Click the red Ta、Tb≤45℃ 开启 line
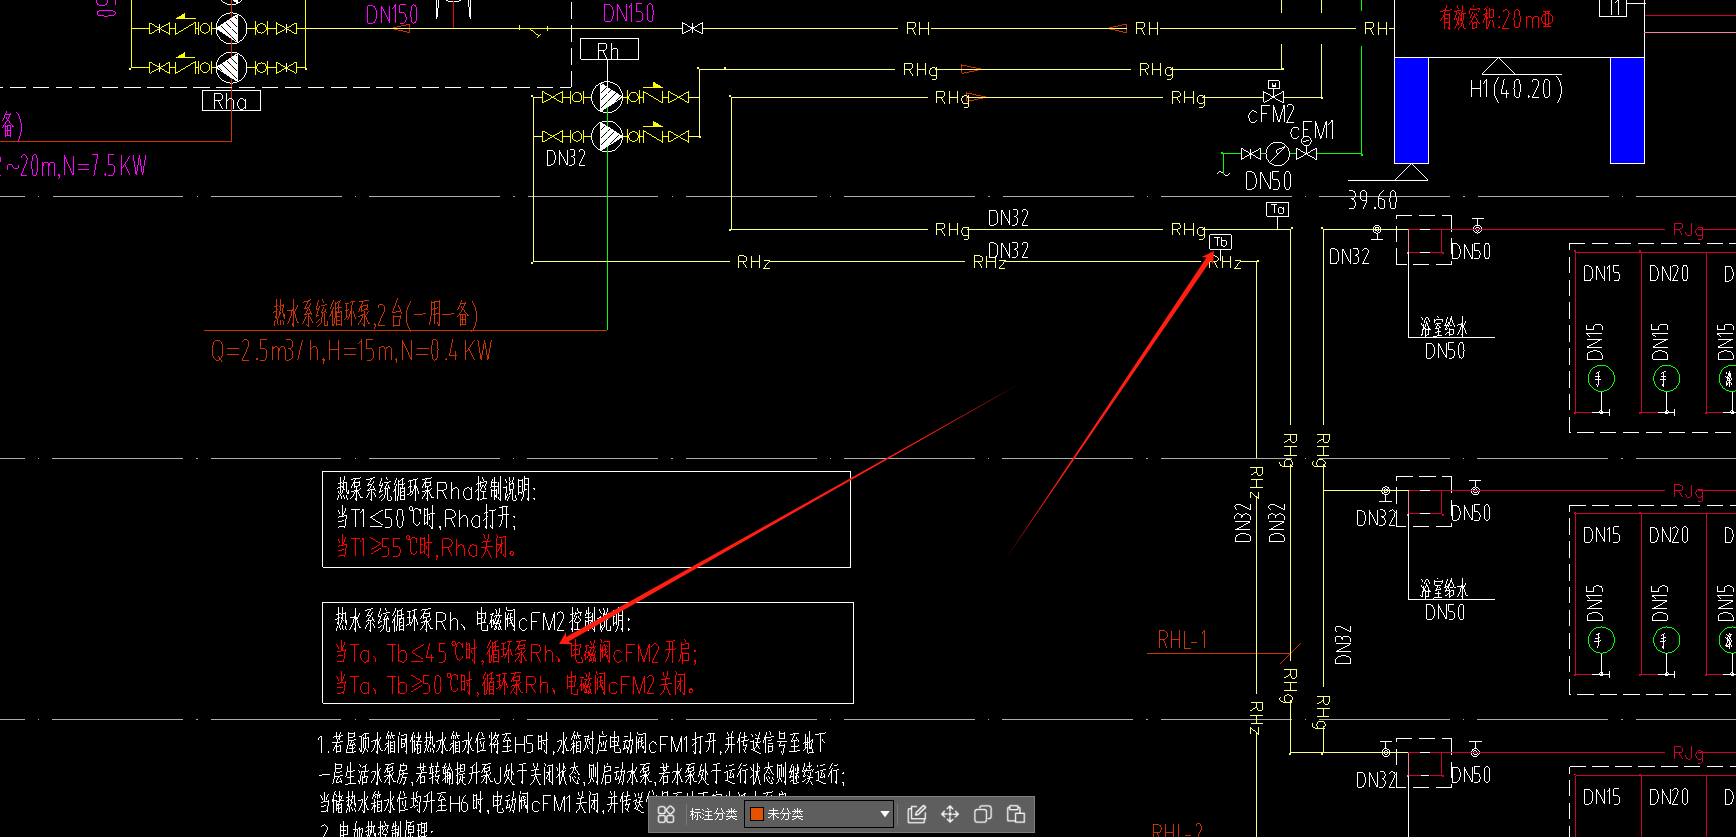This screenshot has width=1736, height=837. pos(516,653)
